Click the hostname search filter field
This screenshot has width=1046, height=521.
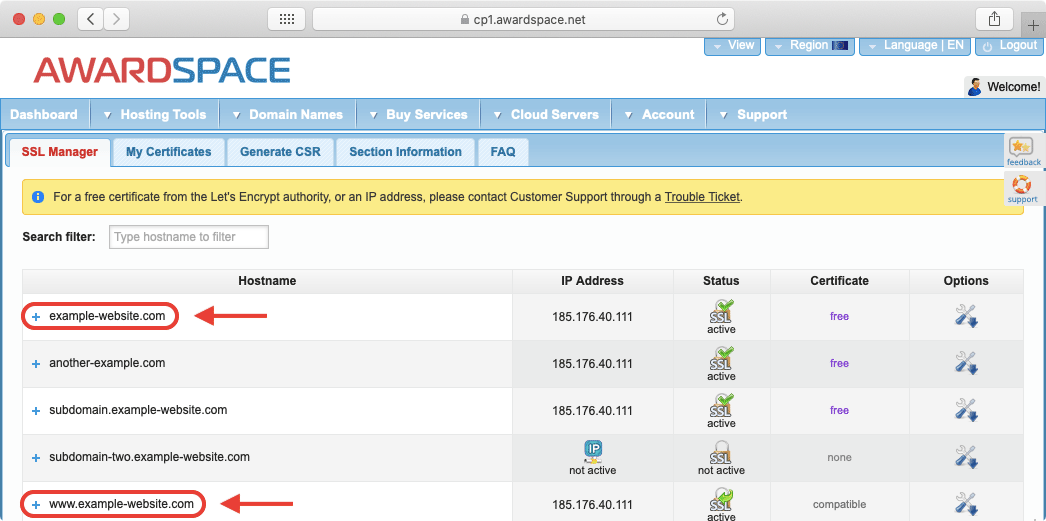[188, 237]
